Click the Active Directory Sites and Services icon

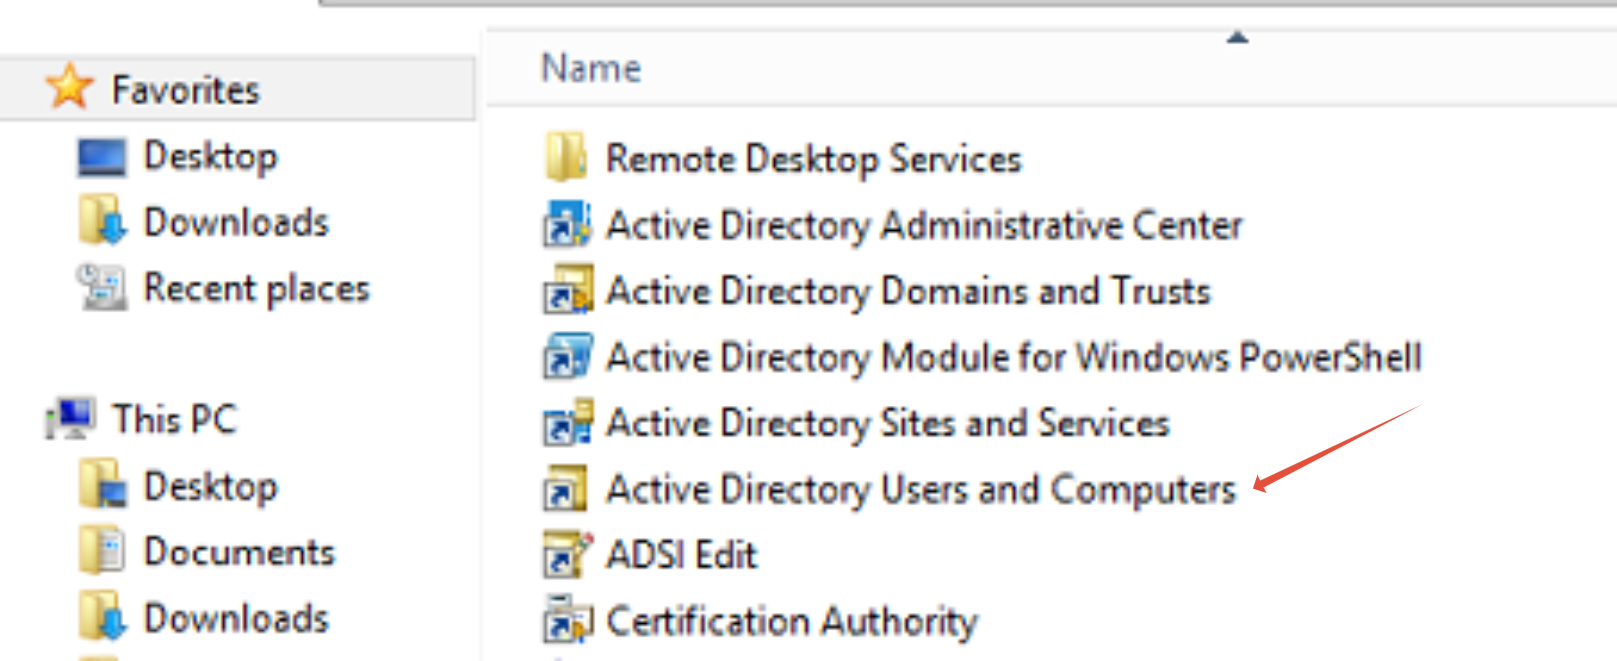point(567,422)
